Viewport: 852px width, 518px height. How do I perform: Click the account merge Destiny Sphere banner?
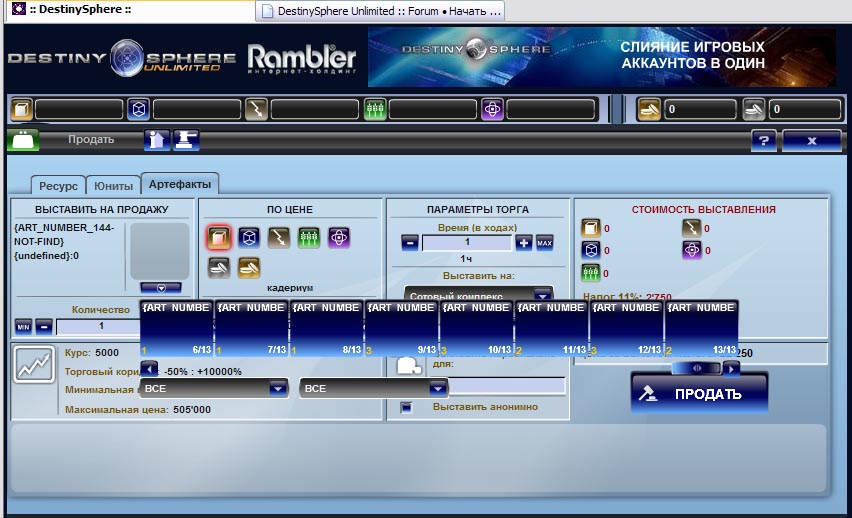602,57
